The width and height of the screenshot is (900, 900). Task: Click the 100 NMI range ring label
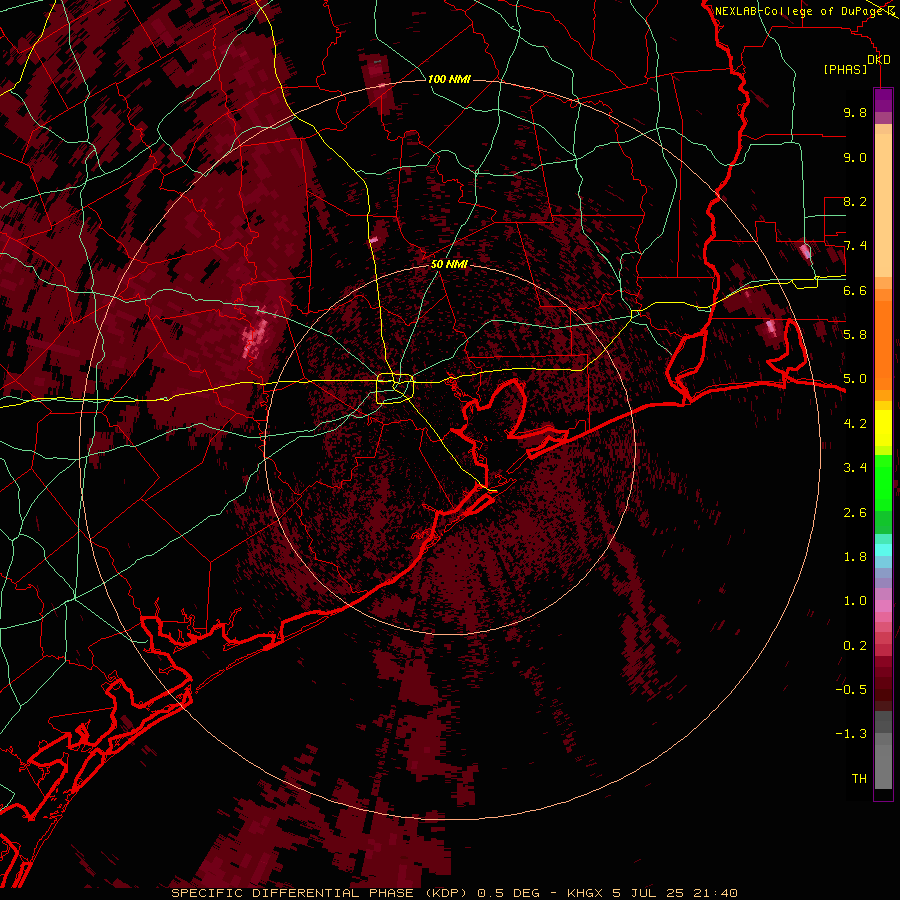tap(449, 79)
